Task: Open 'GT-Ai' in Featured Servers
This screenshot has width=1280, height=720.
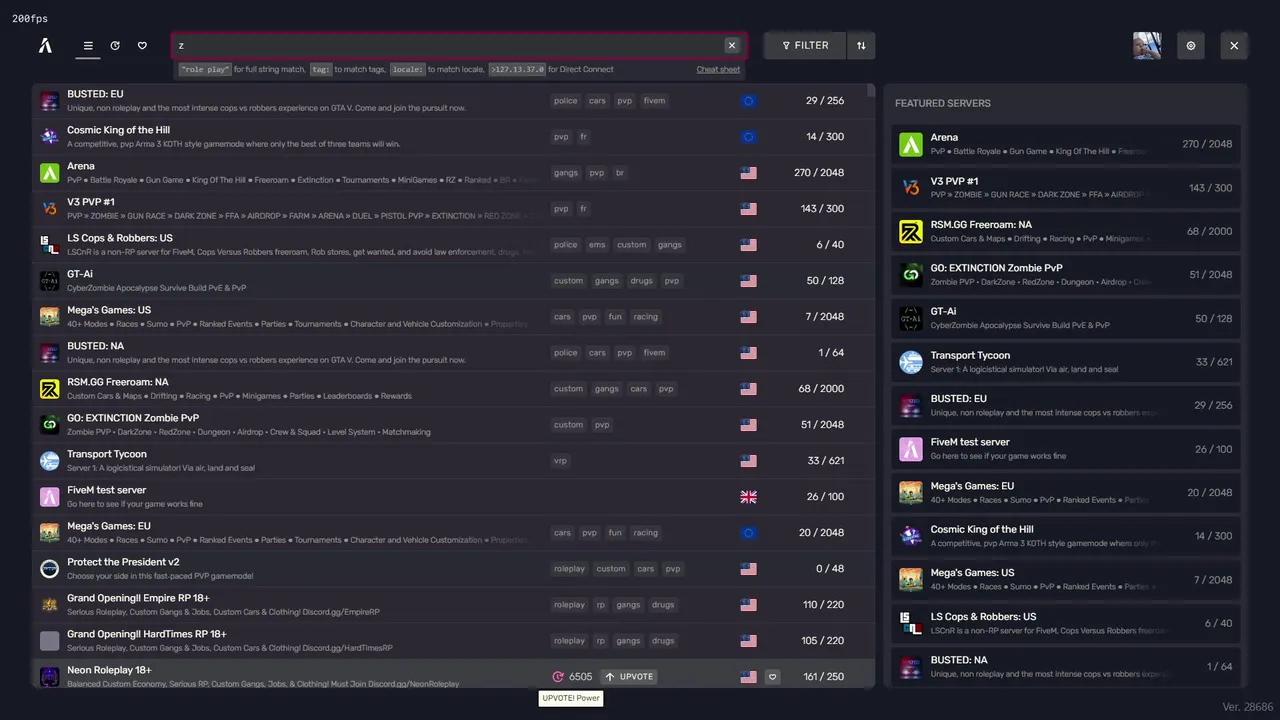Action: (x=1066, y=318)
